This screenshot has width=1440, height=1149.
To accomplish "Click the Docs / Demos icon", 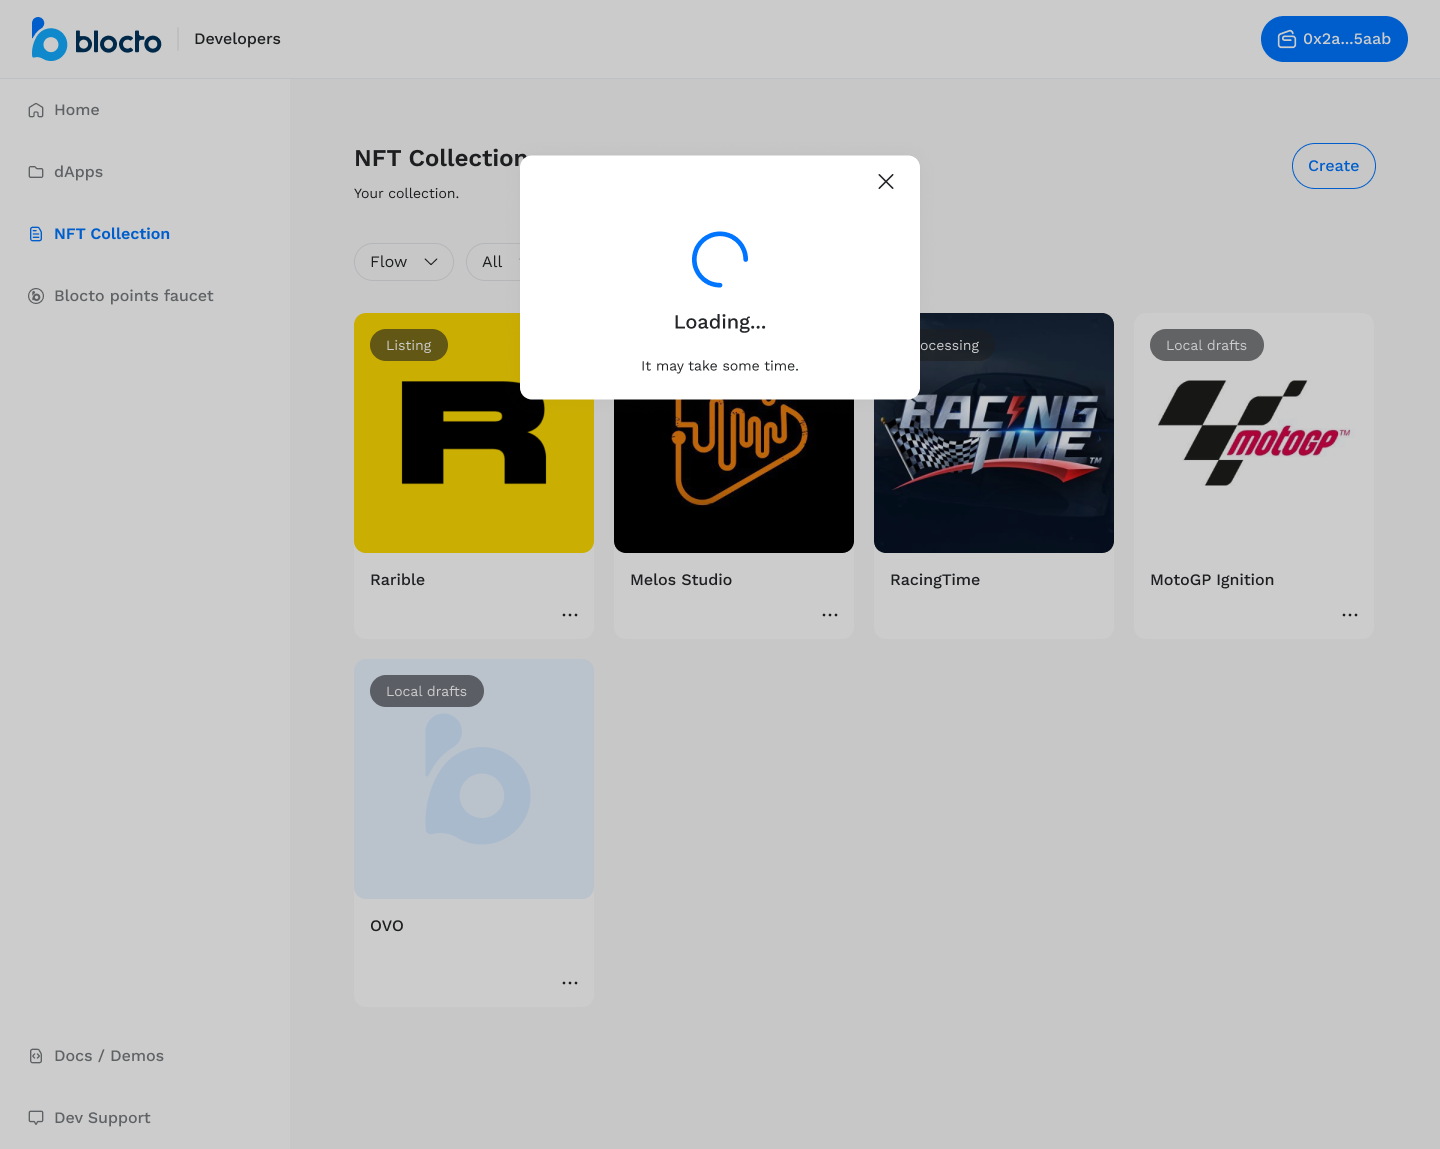I will pos(36,1056).
